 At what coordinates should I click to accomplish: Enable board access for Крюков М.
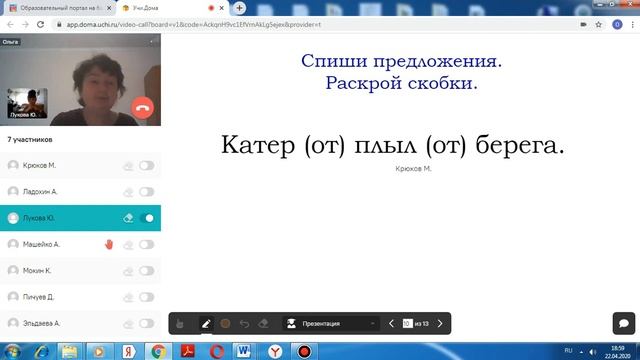pos(146,166)
